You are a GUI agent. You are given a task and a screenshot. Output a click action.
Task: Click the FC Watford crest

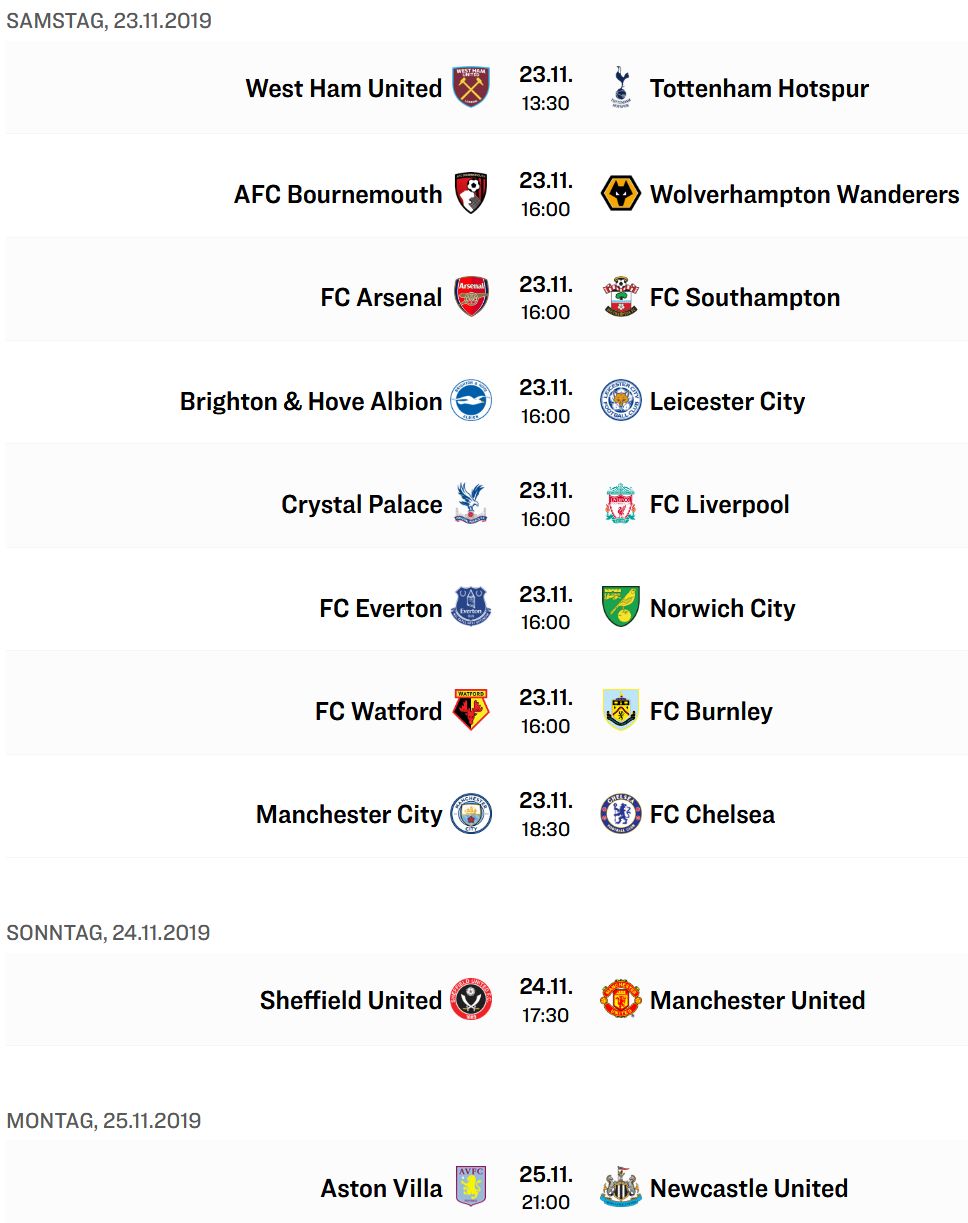click(x=471, y=711)
